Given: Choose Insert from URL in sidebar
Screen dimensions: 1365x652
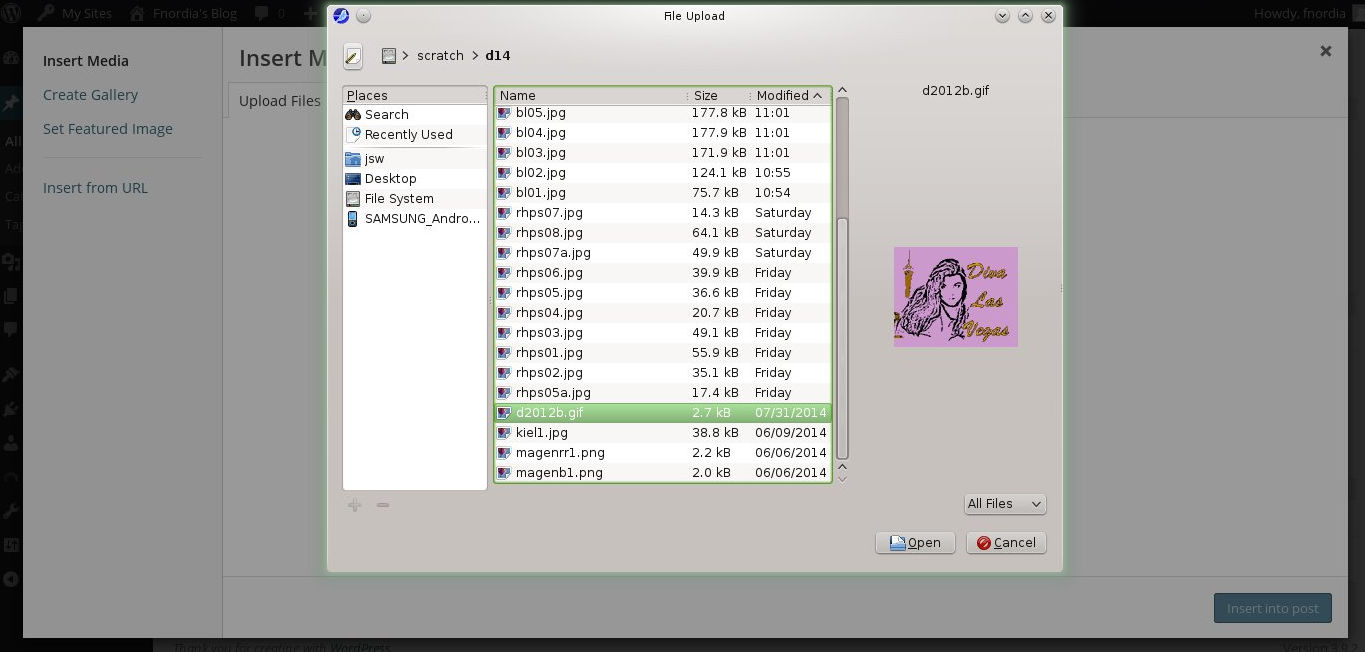Looking at the screenshot, I should [x=95, y=188].
